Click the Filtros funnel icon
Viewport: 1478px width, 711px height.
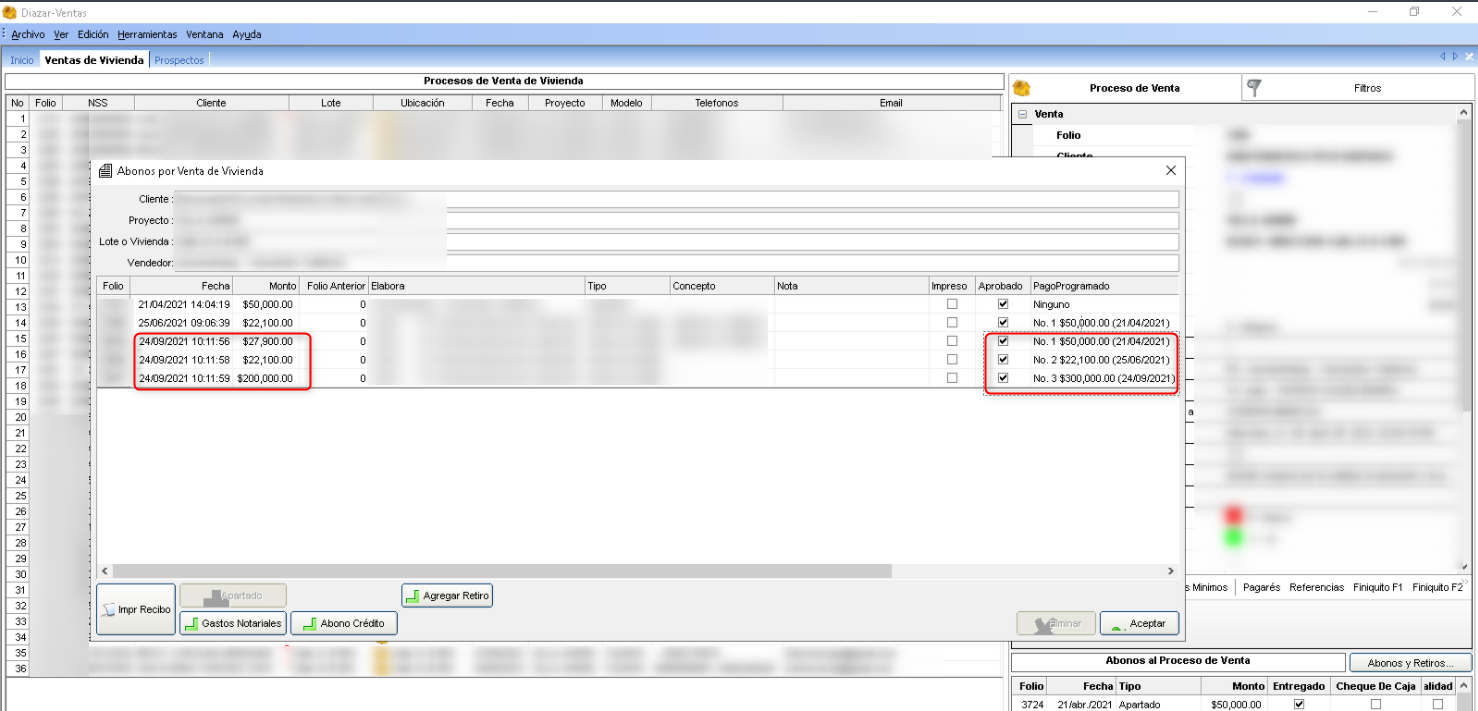pos(1254,88)
